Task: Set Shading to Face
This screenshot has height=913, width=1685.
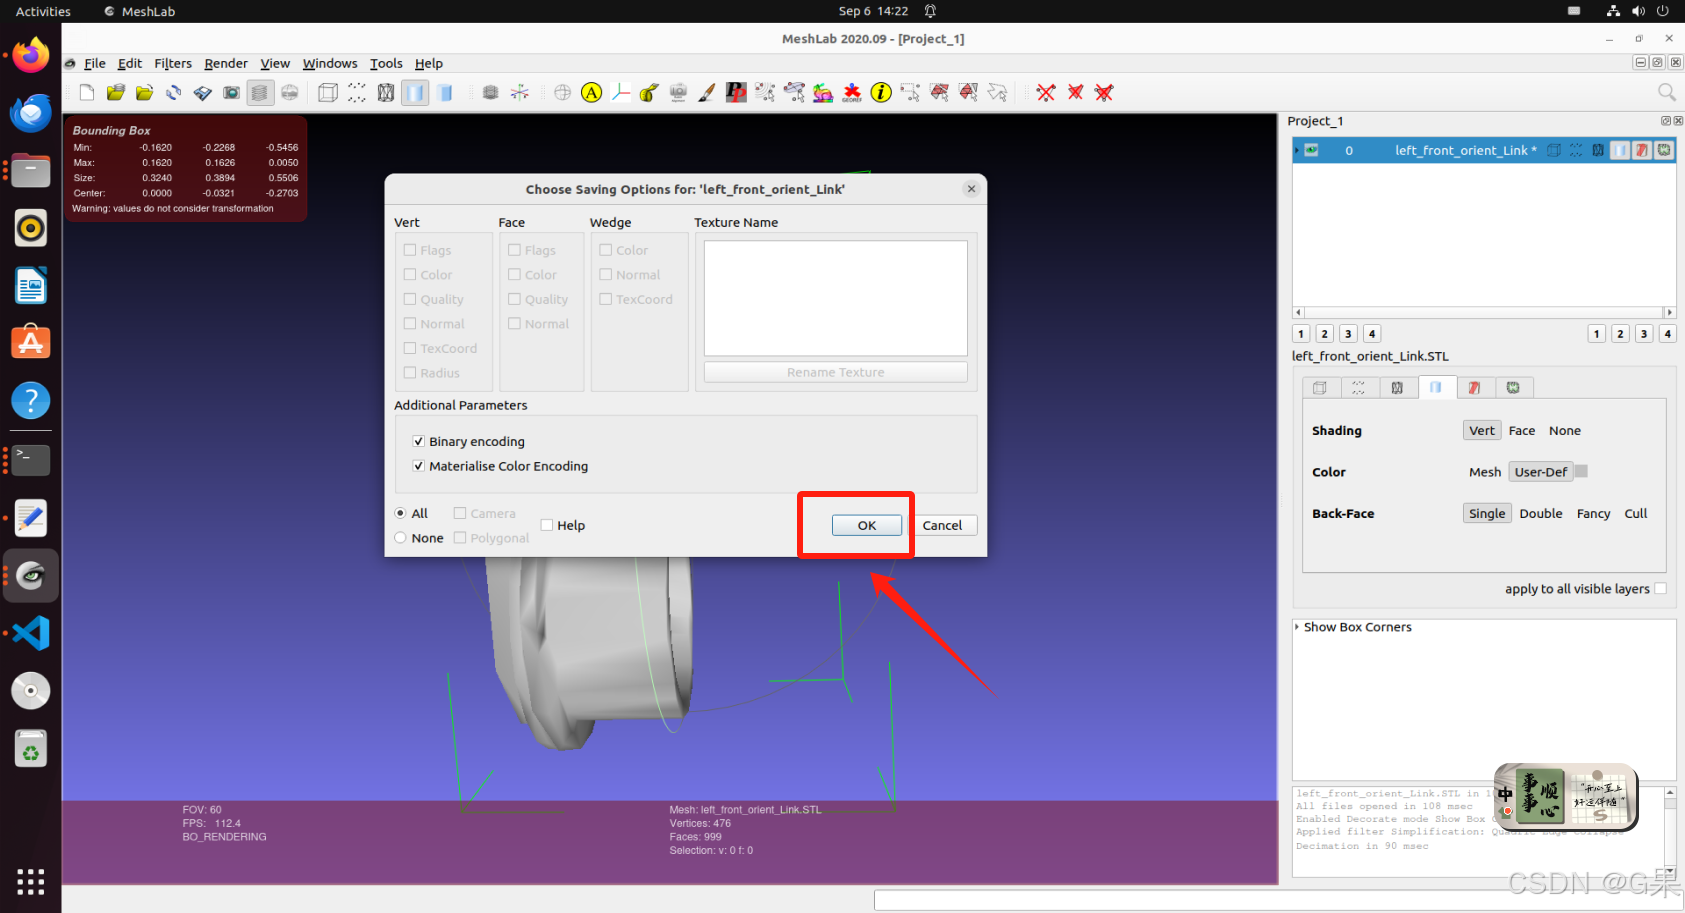Action: point(1521,431)
